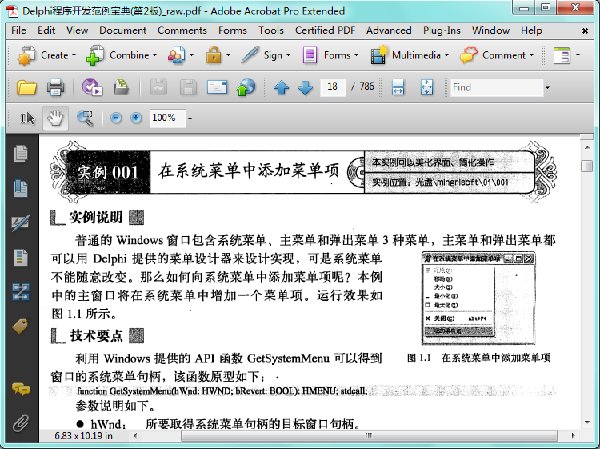The image size is (600, 449).
Task: Activate the Marquee Zoom tool
Action: 85,118
